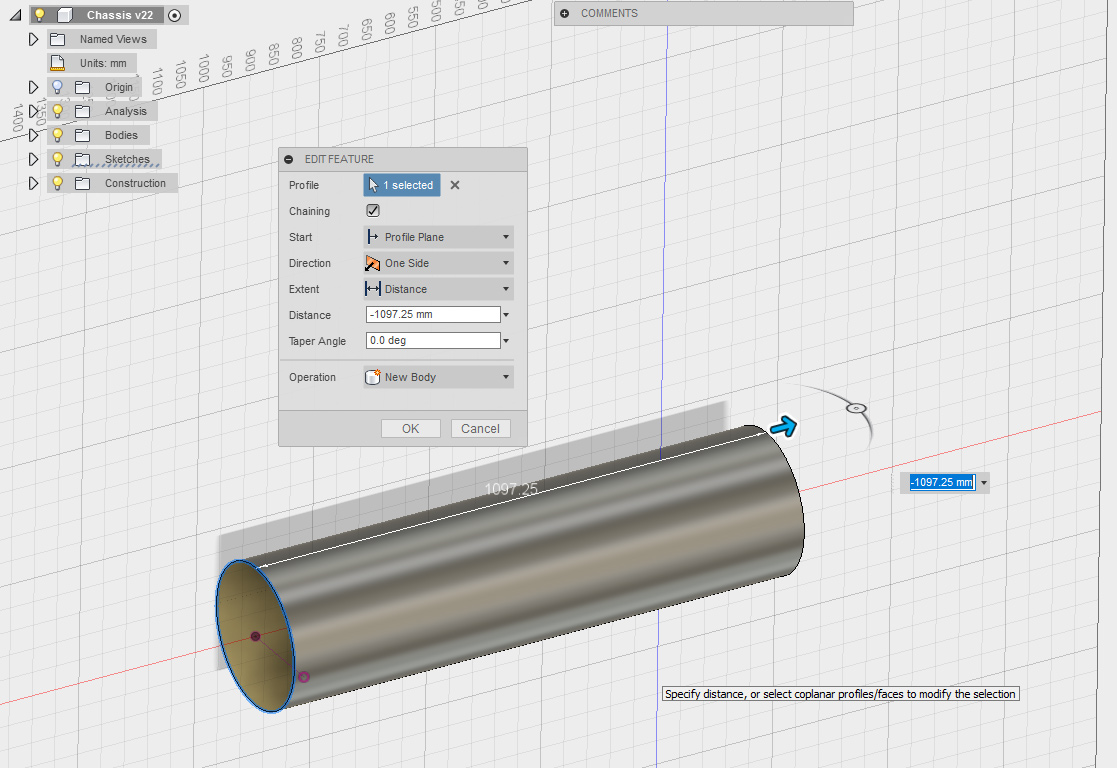
Task: Click the Chassis v22 component icon
Action: point(64,15)
